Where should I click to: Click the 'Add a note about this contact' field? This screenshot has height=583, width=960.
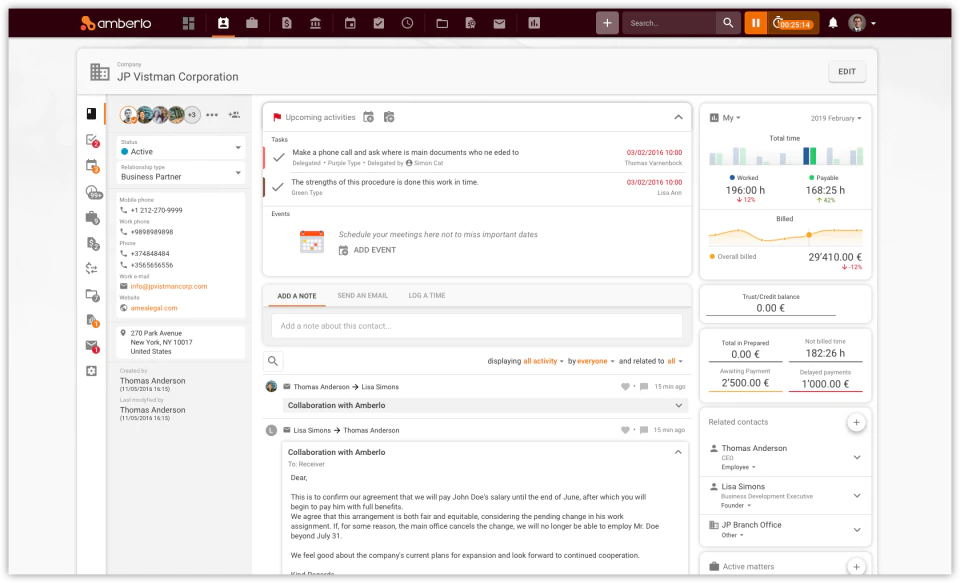(477, 326)
